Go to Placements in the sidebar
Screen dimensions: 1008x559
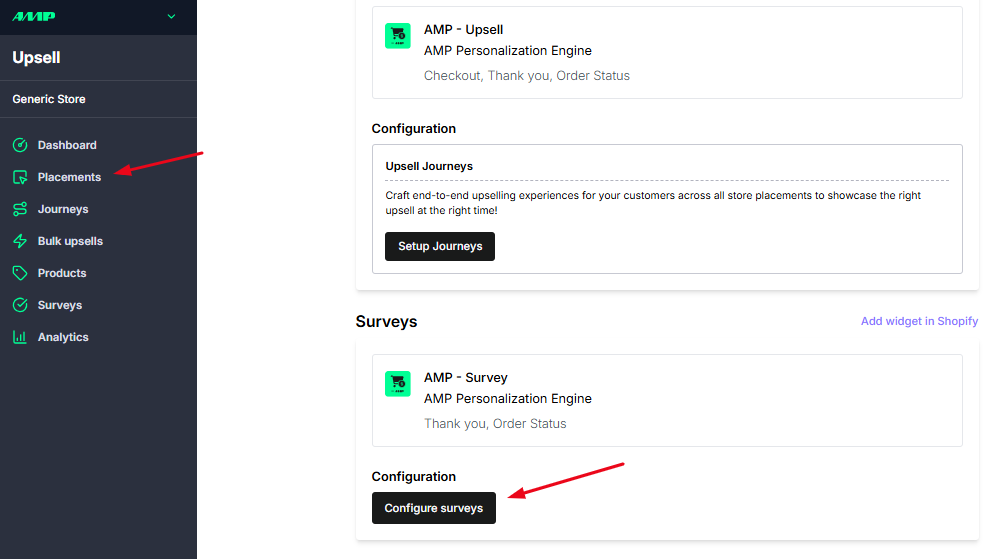pos(69,177)
